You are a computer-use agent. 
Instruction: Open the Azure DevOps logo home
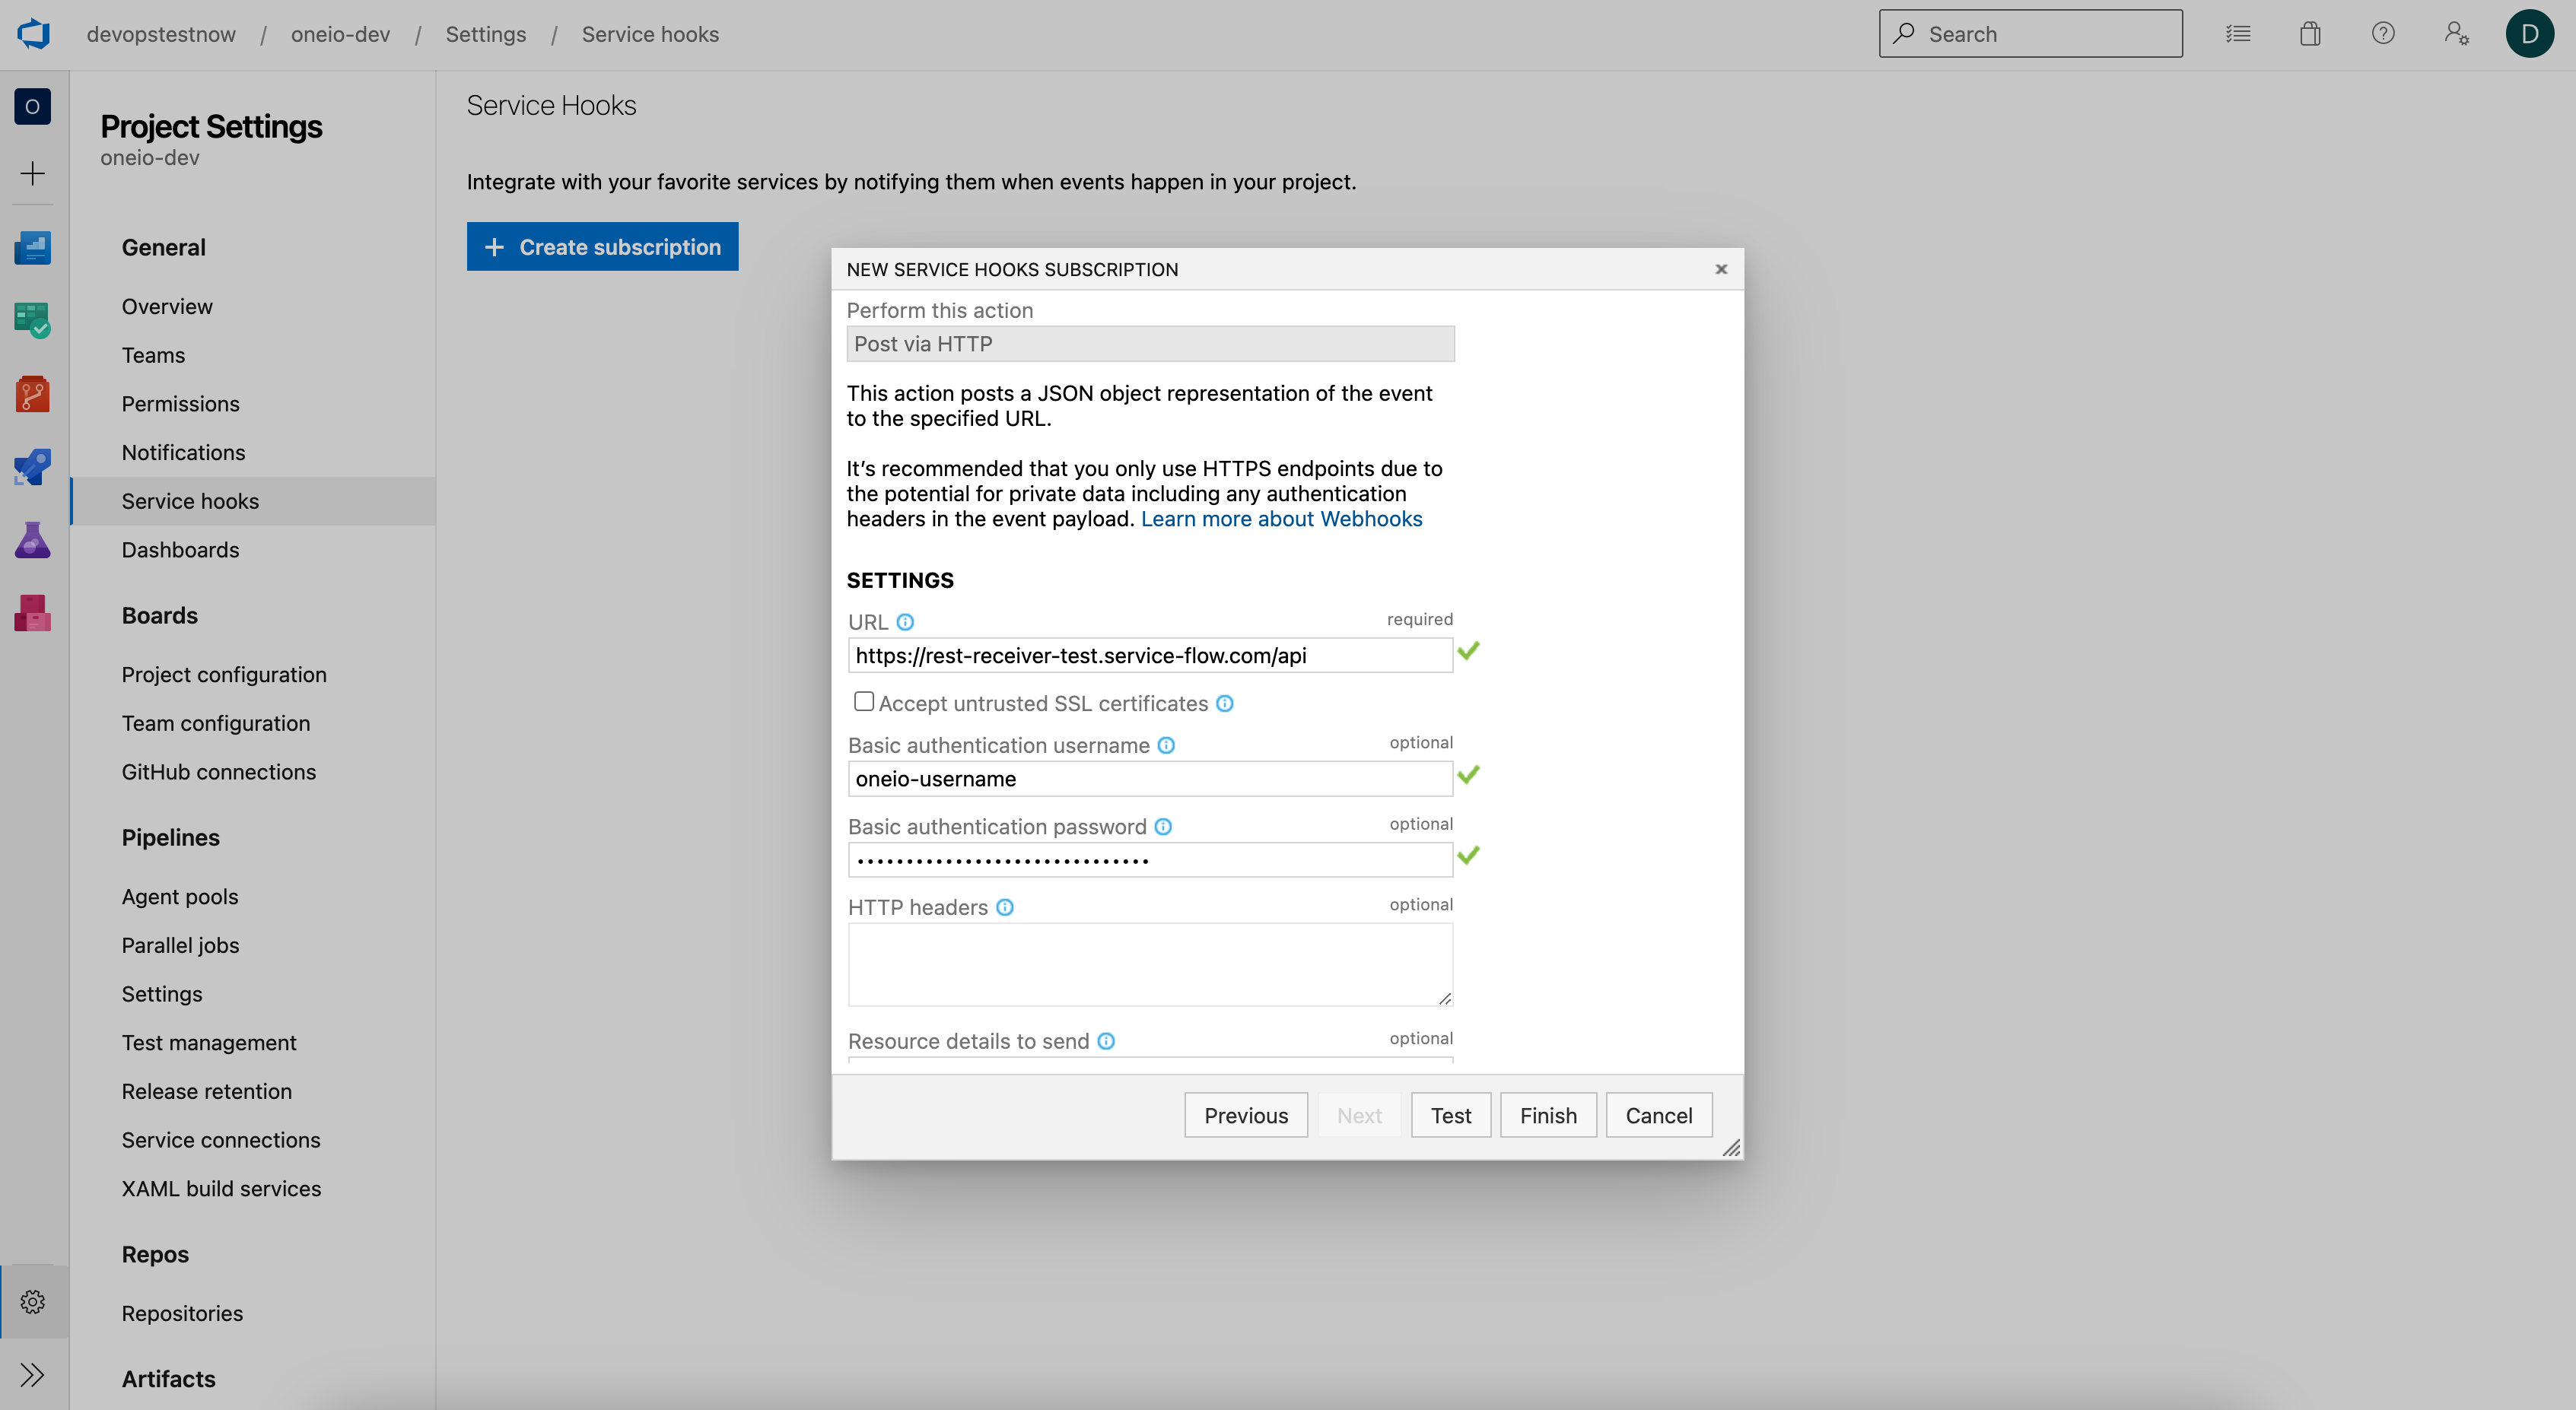tap(33, 34)
